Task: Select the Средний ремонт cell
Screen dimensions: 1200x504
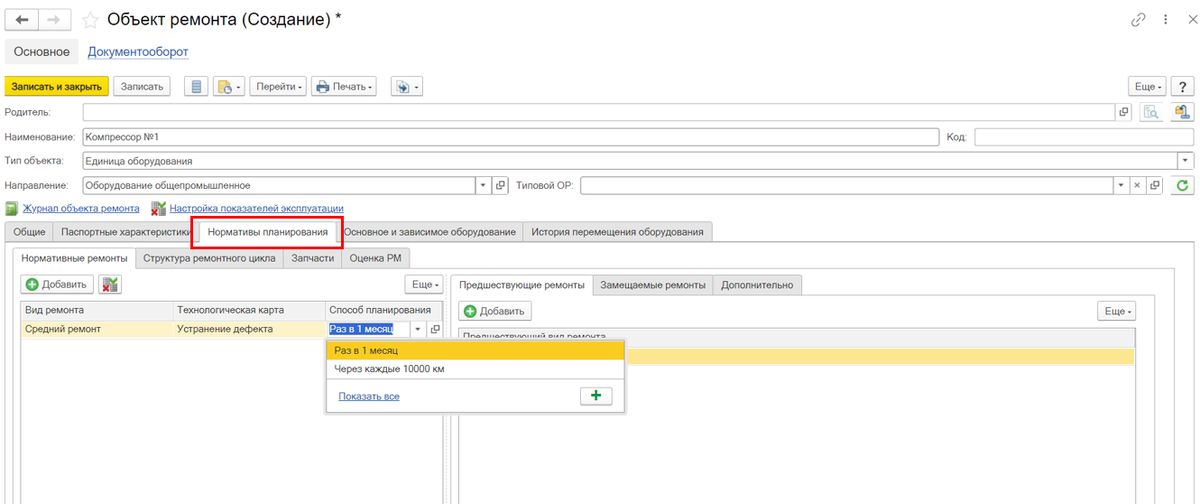Action: (x=97, y=329)
